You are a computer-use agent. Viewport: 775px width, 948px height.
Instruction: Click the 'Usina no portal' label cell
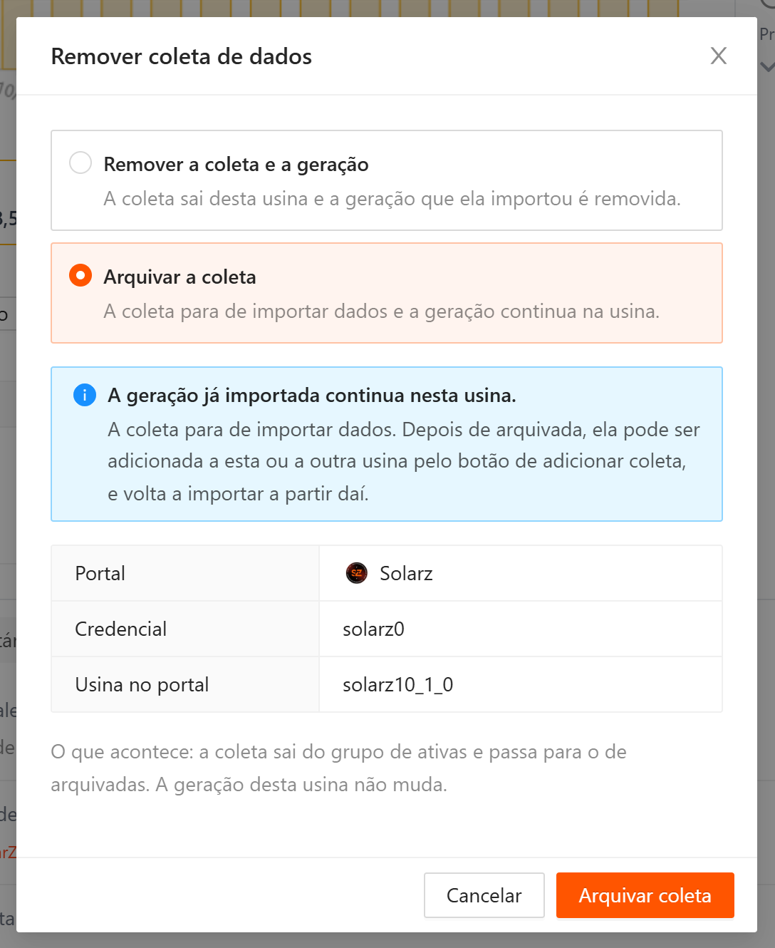185,684
